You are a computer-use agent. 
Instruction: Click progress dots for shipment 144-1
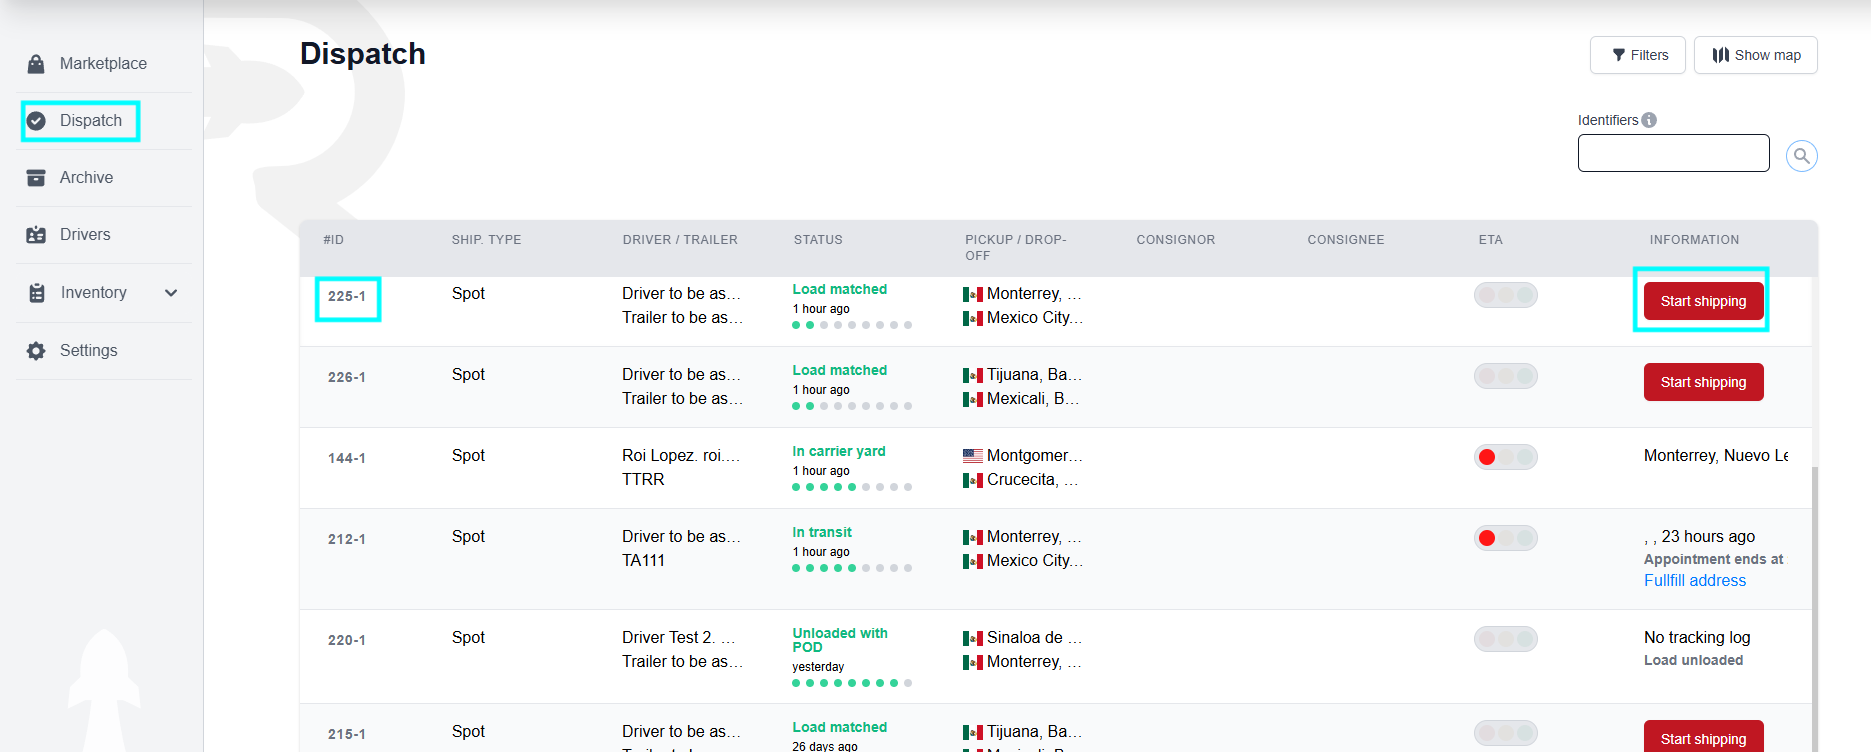[852, 487]
